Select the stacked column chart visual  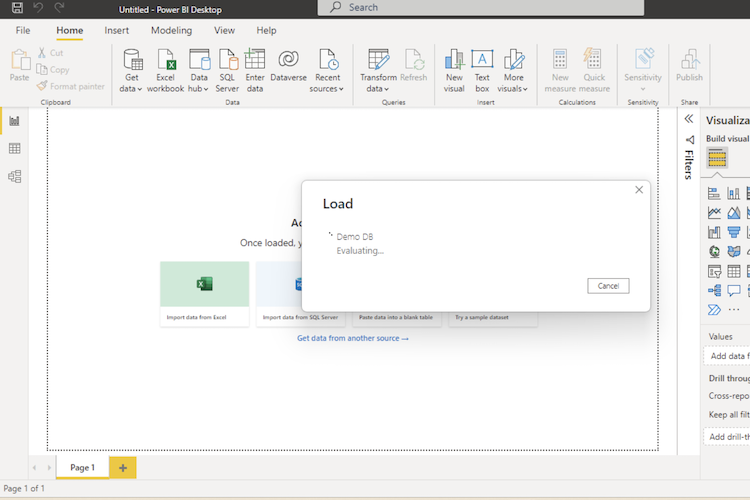[x=733, y=193]
